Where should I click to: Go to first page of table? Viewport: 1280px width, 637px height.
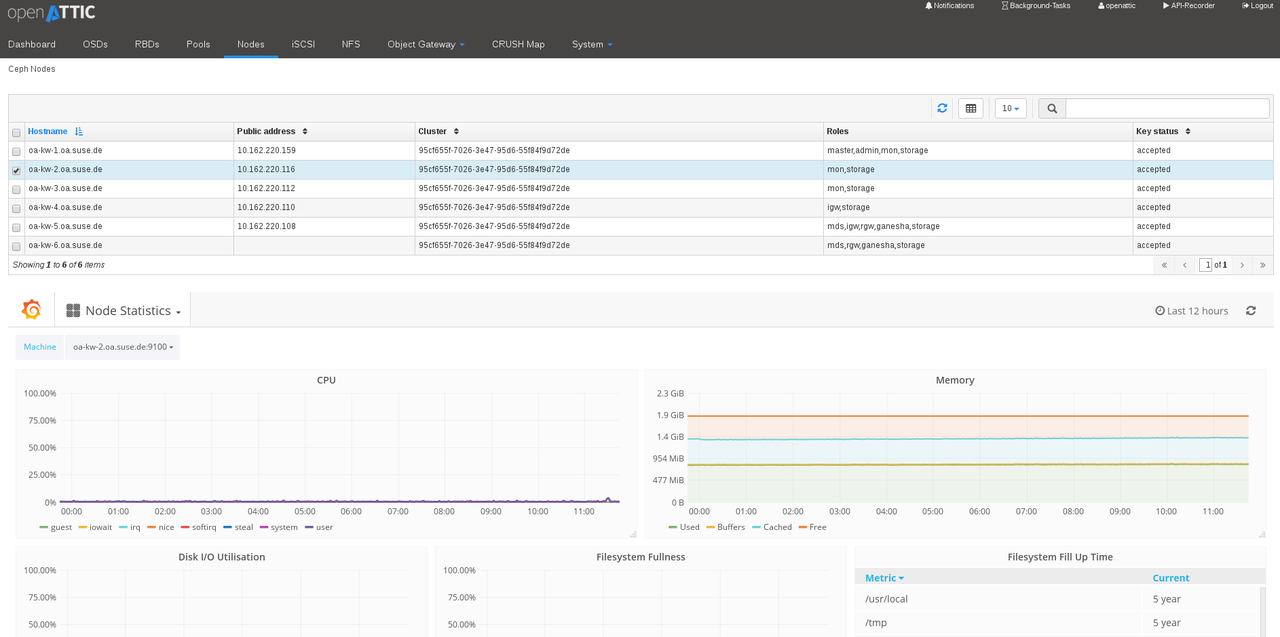click(x=1164, y=265)
